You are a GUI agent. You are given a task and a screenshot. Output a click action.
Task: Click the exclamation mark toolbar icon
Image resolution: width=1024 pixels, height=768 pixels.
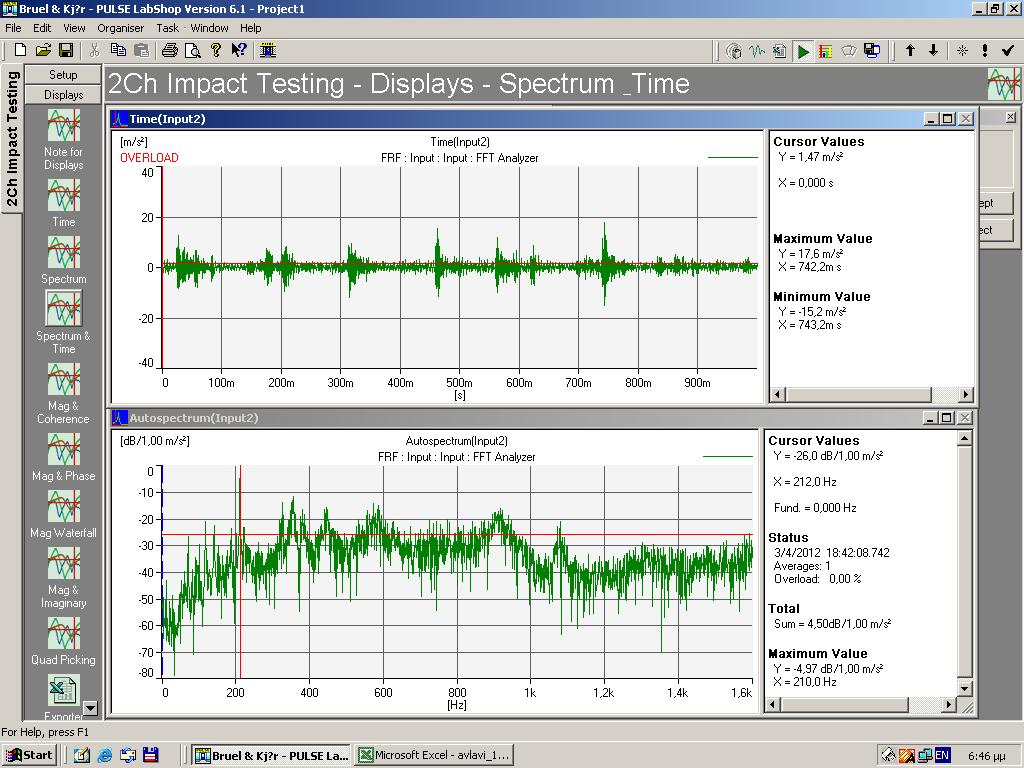[x=985, y=50]
